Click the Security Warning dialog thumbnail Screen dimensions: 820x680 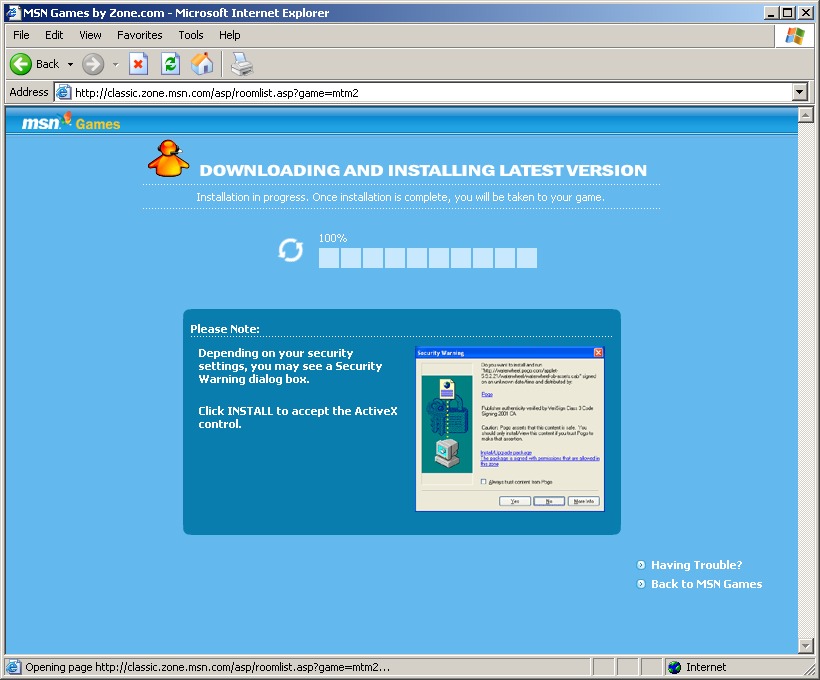[x=510, y=428]
